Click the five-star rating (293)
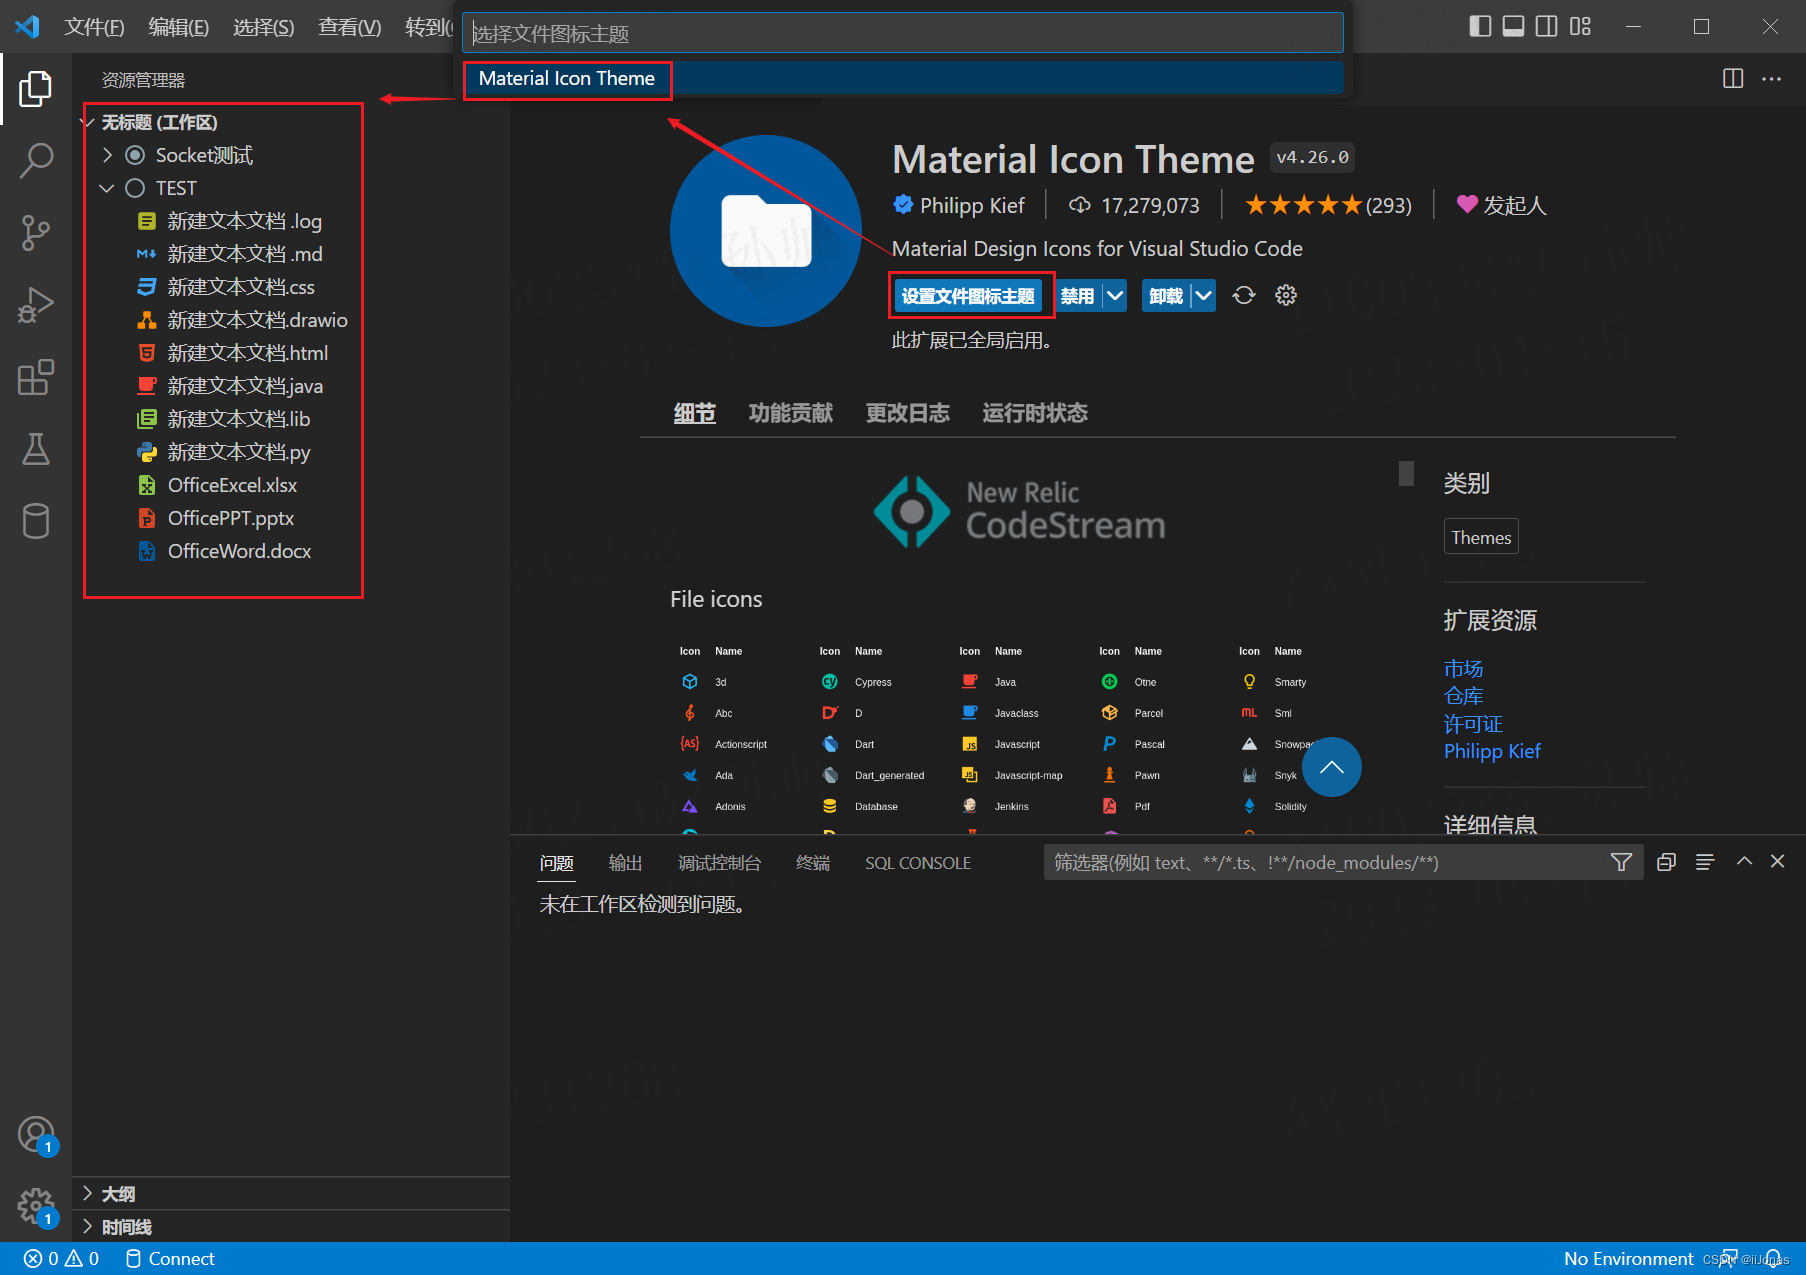The image size is (1806, 1275). click(x=1328, y=205)
